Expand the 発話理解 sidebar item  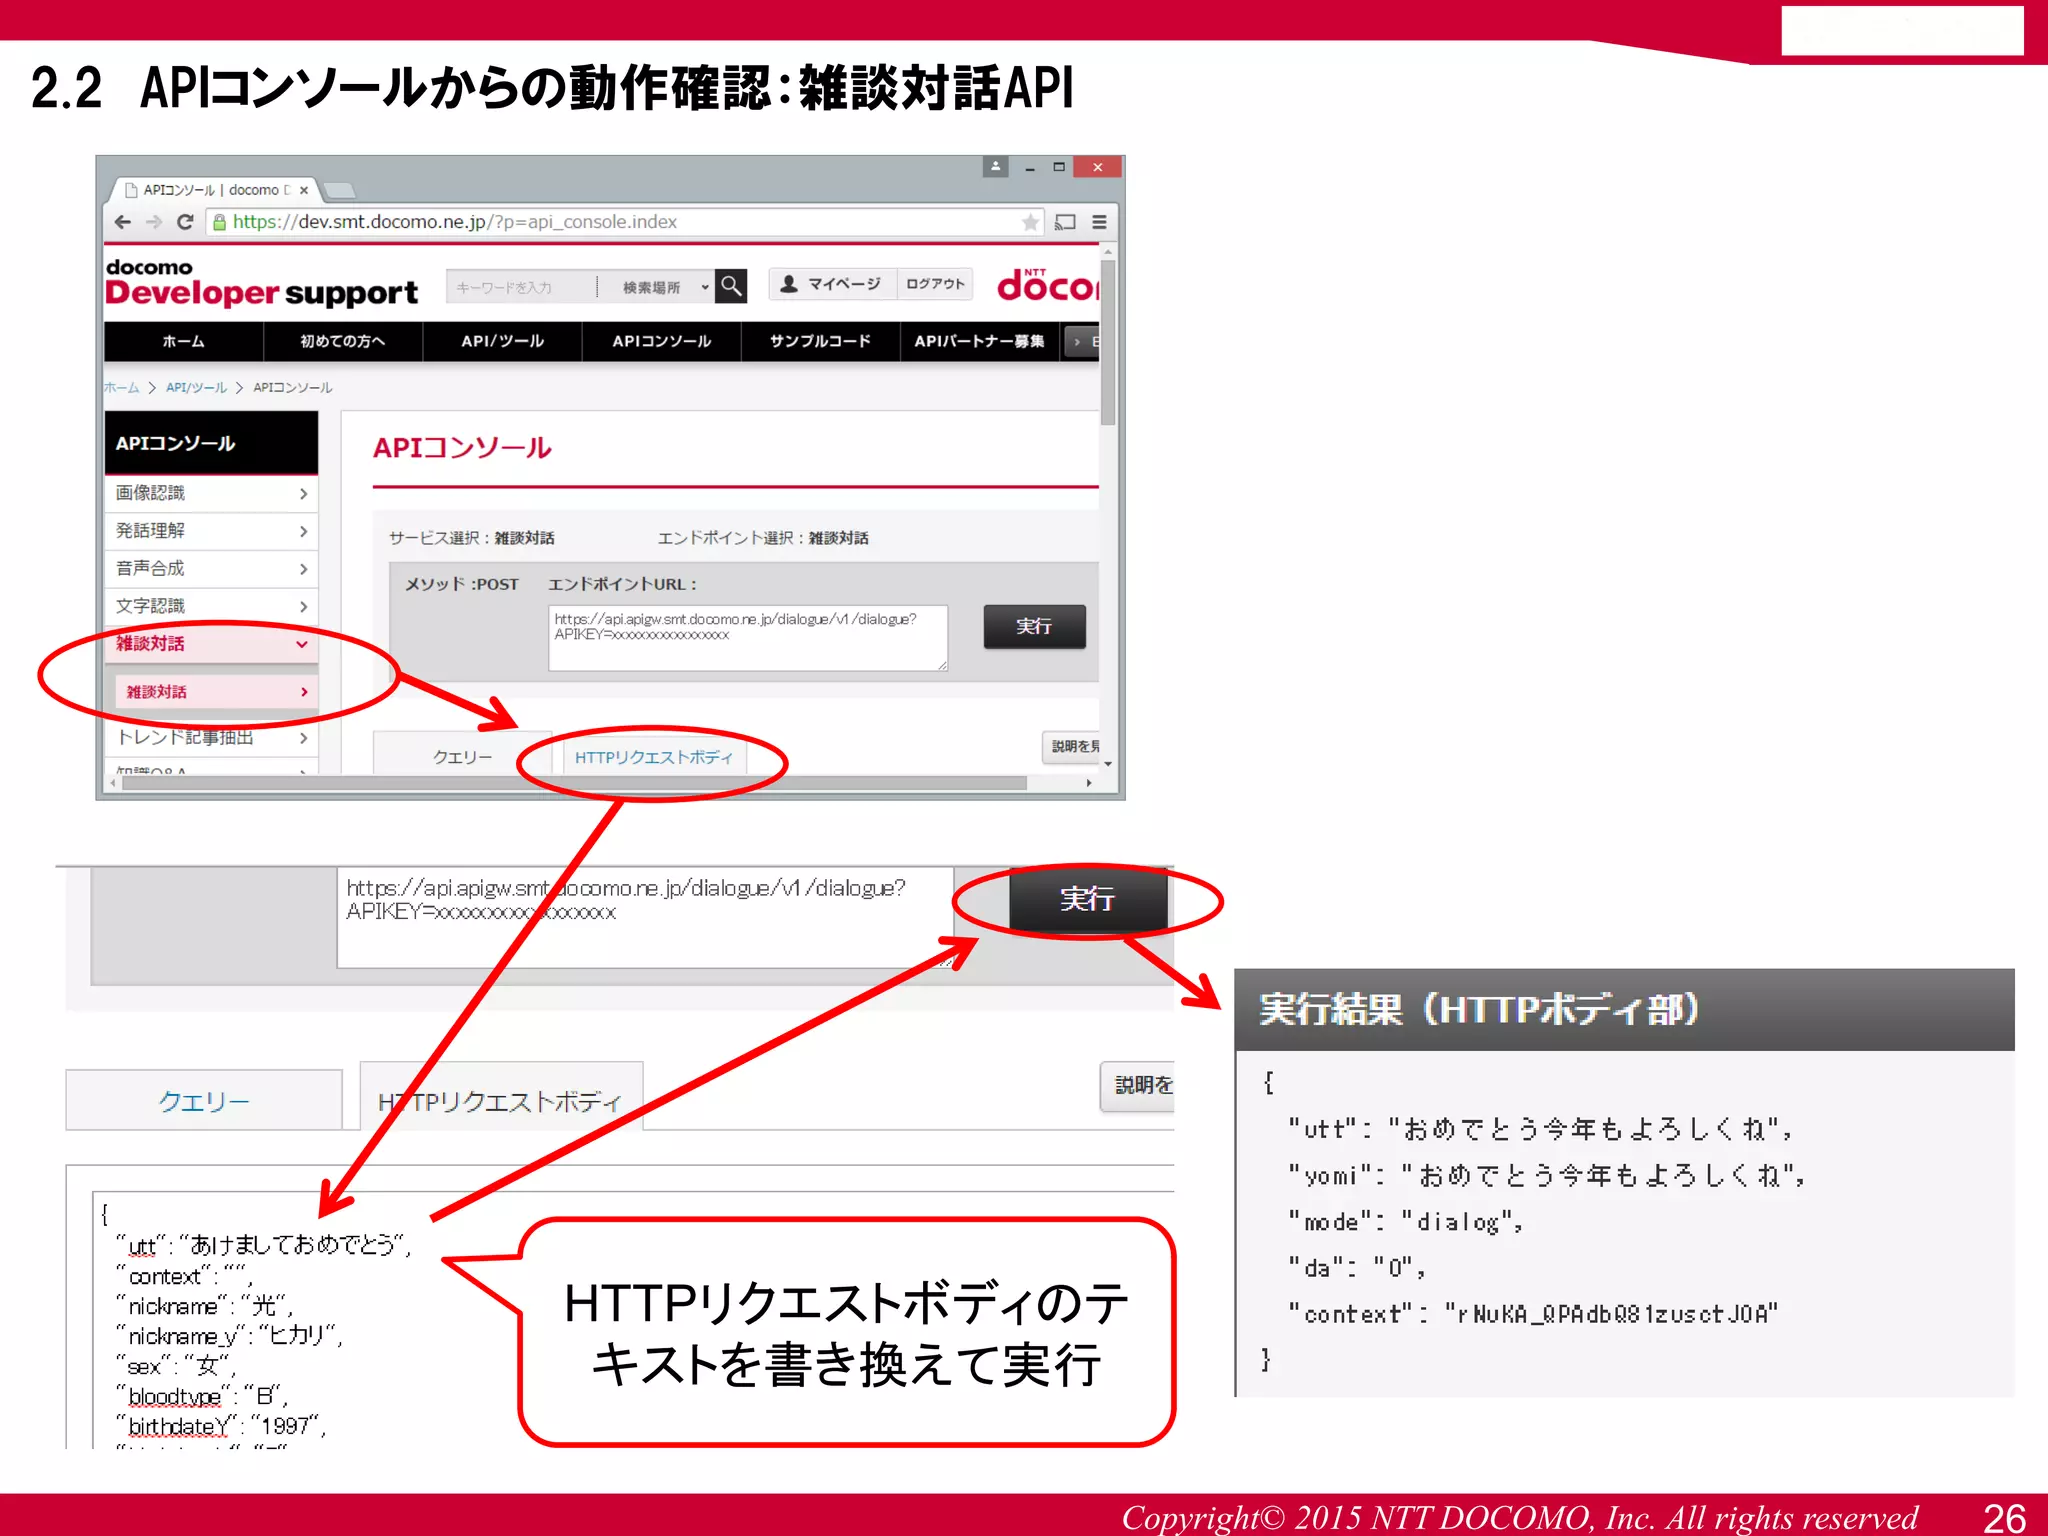[x=211, y=531]
